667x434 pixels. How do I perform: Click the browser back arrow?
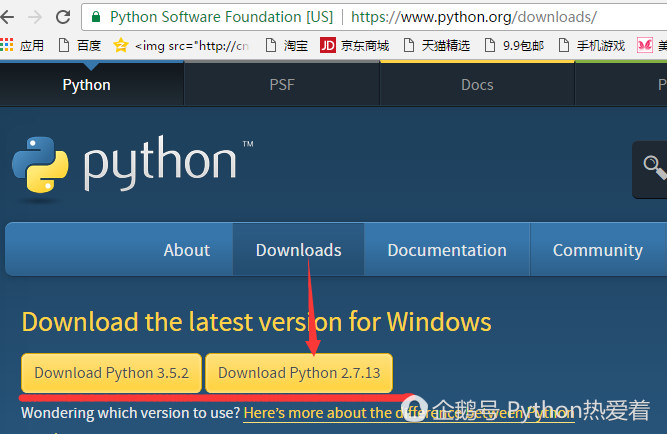pyautogui.click(x=7, y=17)
